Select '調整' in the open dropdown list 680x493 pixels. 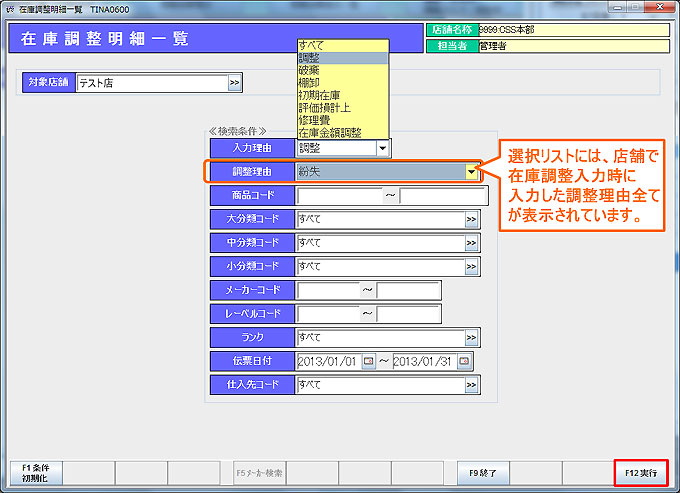coord(343,58)
